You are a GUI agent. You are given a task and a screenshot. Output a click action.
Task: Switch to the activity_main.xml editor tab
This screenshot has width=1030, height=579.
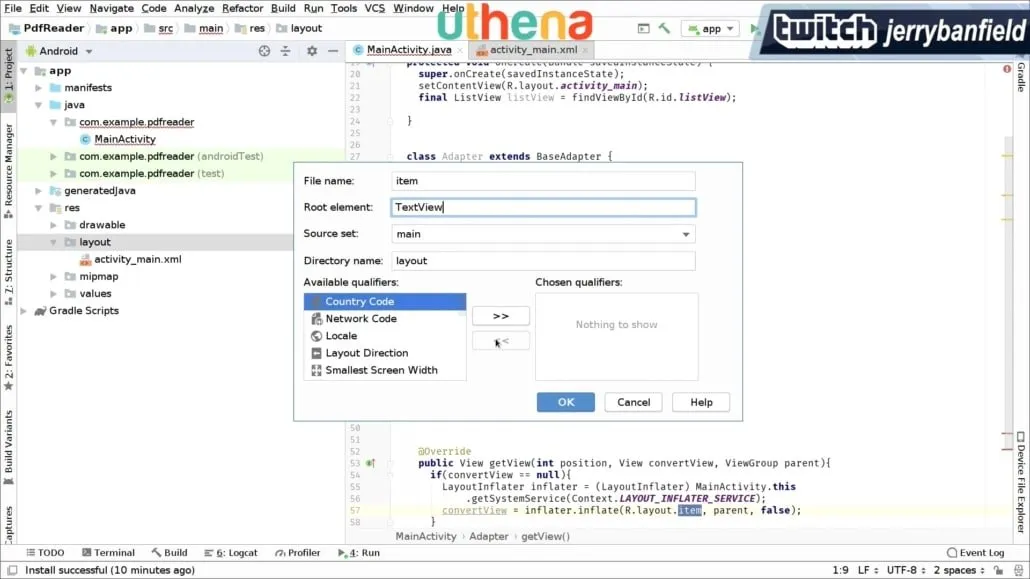[x=533, y=49]
